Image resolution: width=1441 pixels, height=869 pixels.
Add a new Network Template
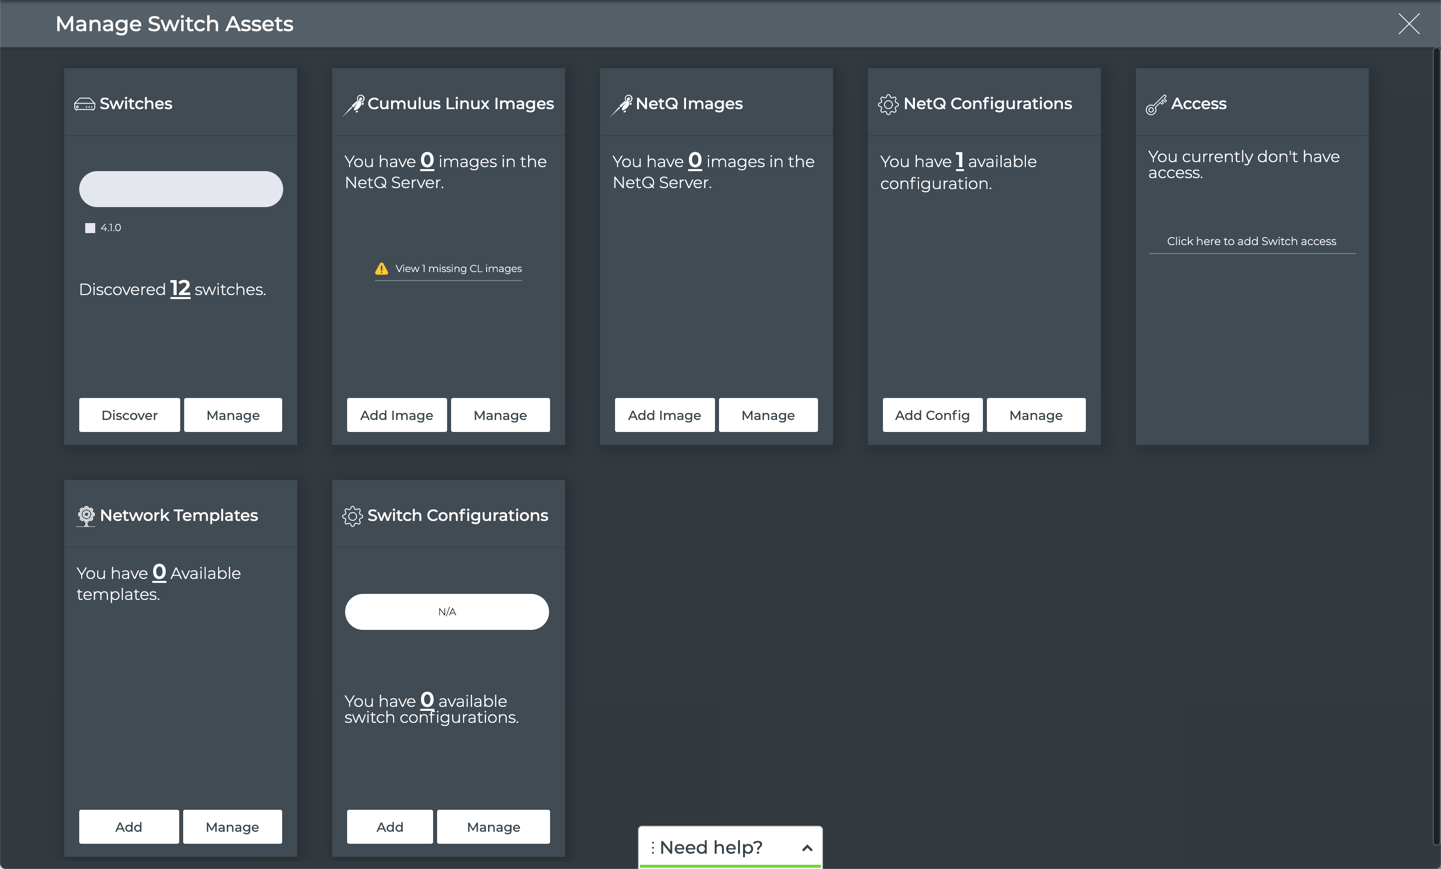[x=129, y=827]
